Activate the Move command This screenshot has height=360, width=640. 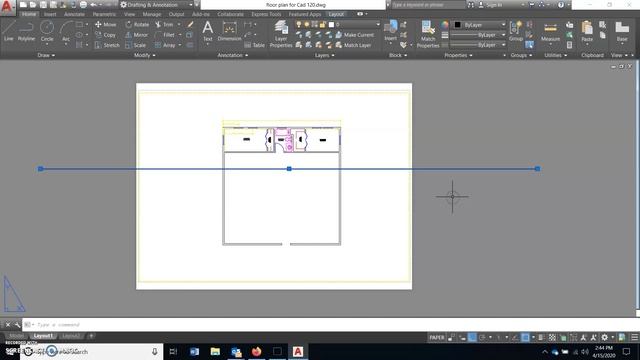coord(106,24)
